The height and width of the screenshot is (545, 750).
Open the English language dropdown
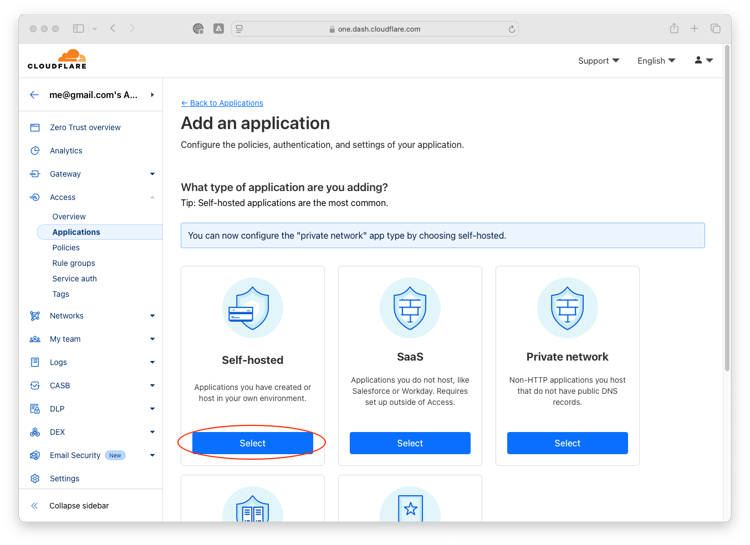point(656,61)
